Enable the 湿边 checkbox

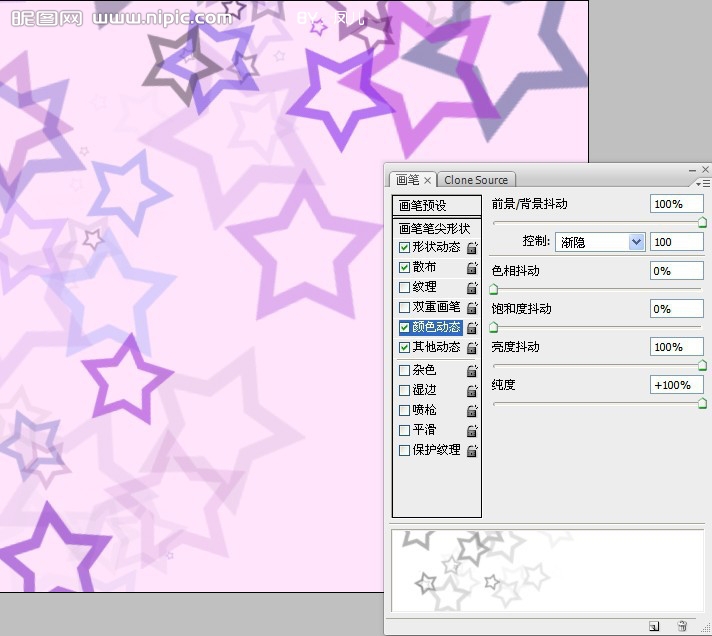404,390
